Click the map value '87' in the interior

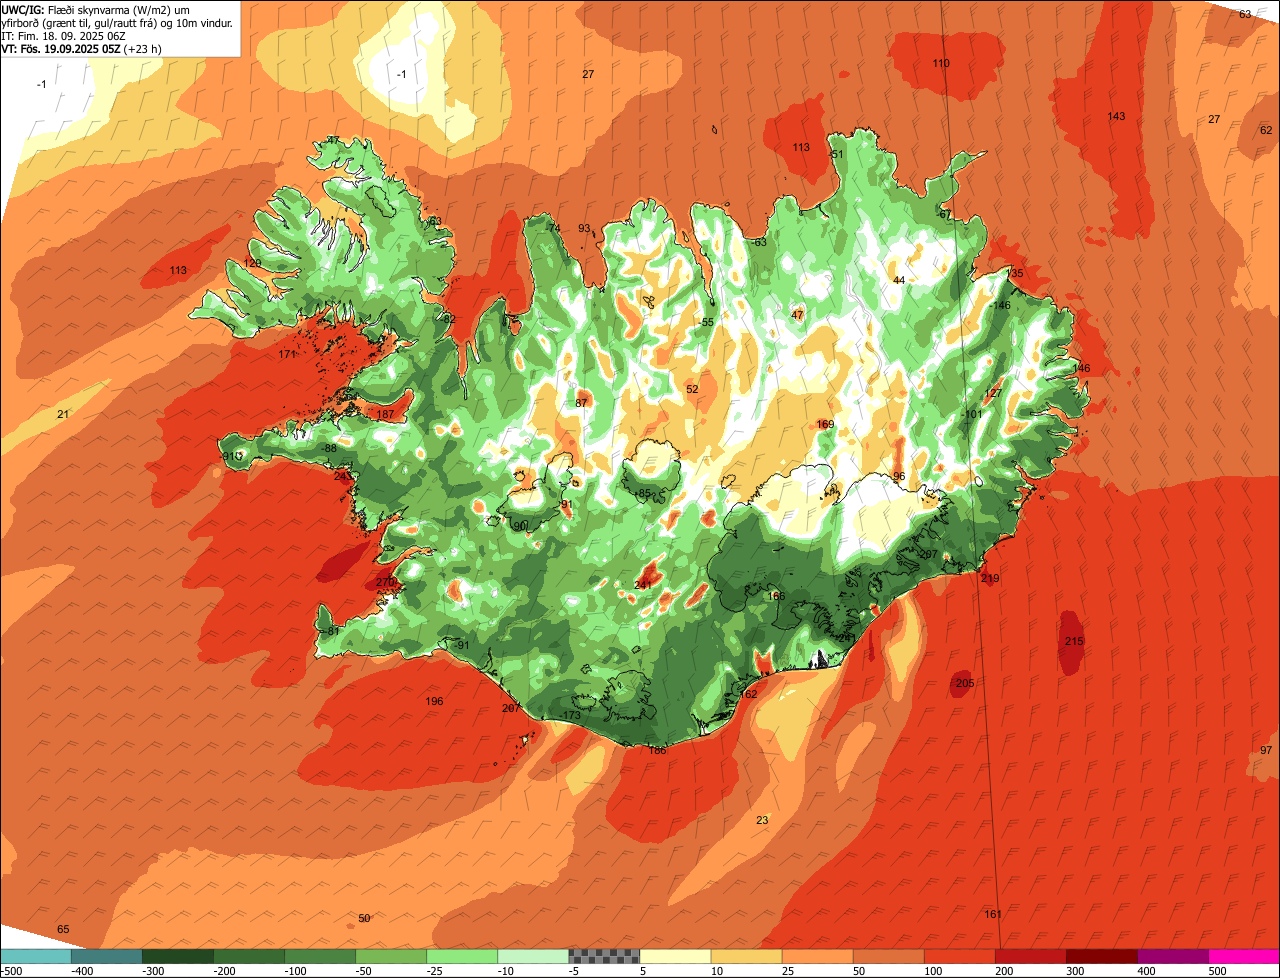(x=581, y=403)
